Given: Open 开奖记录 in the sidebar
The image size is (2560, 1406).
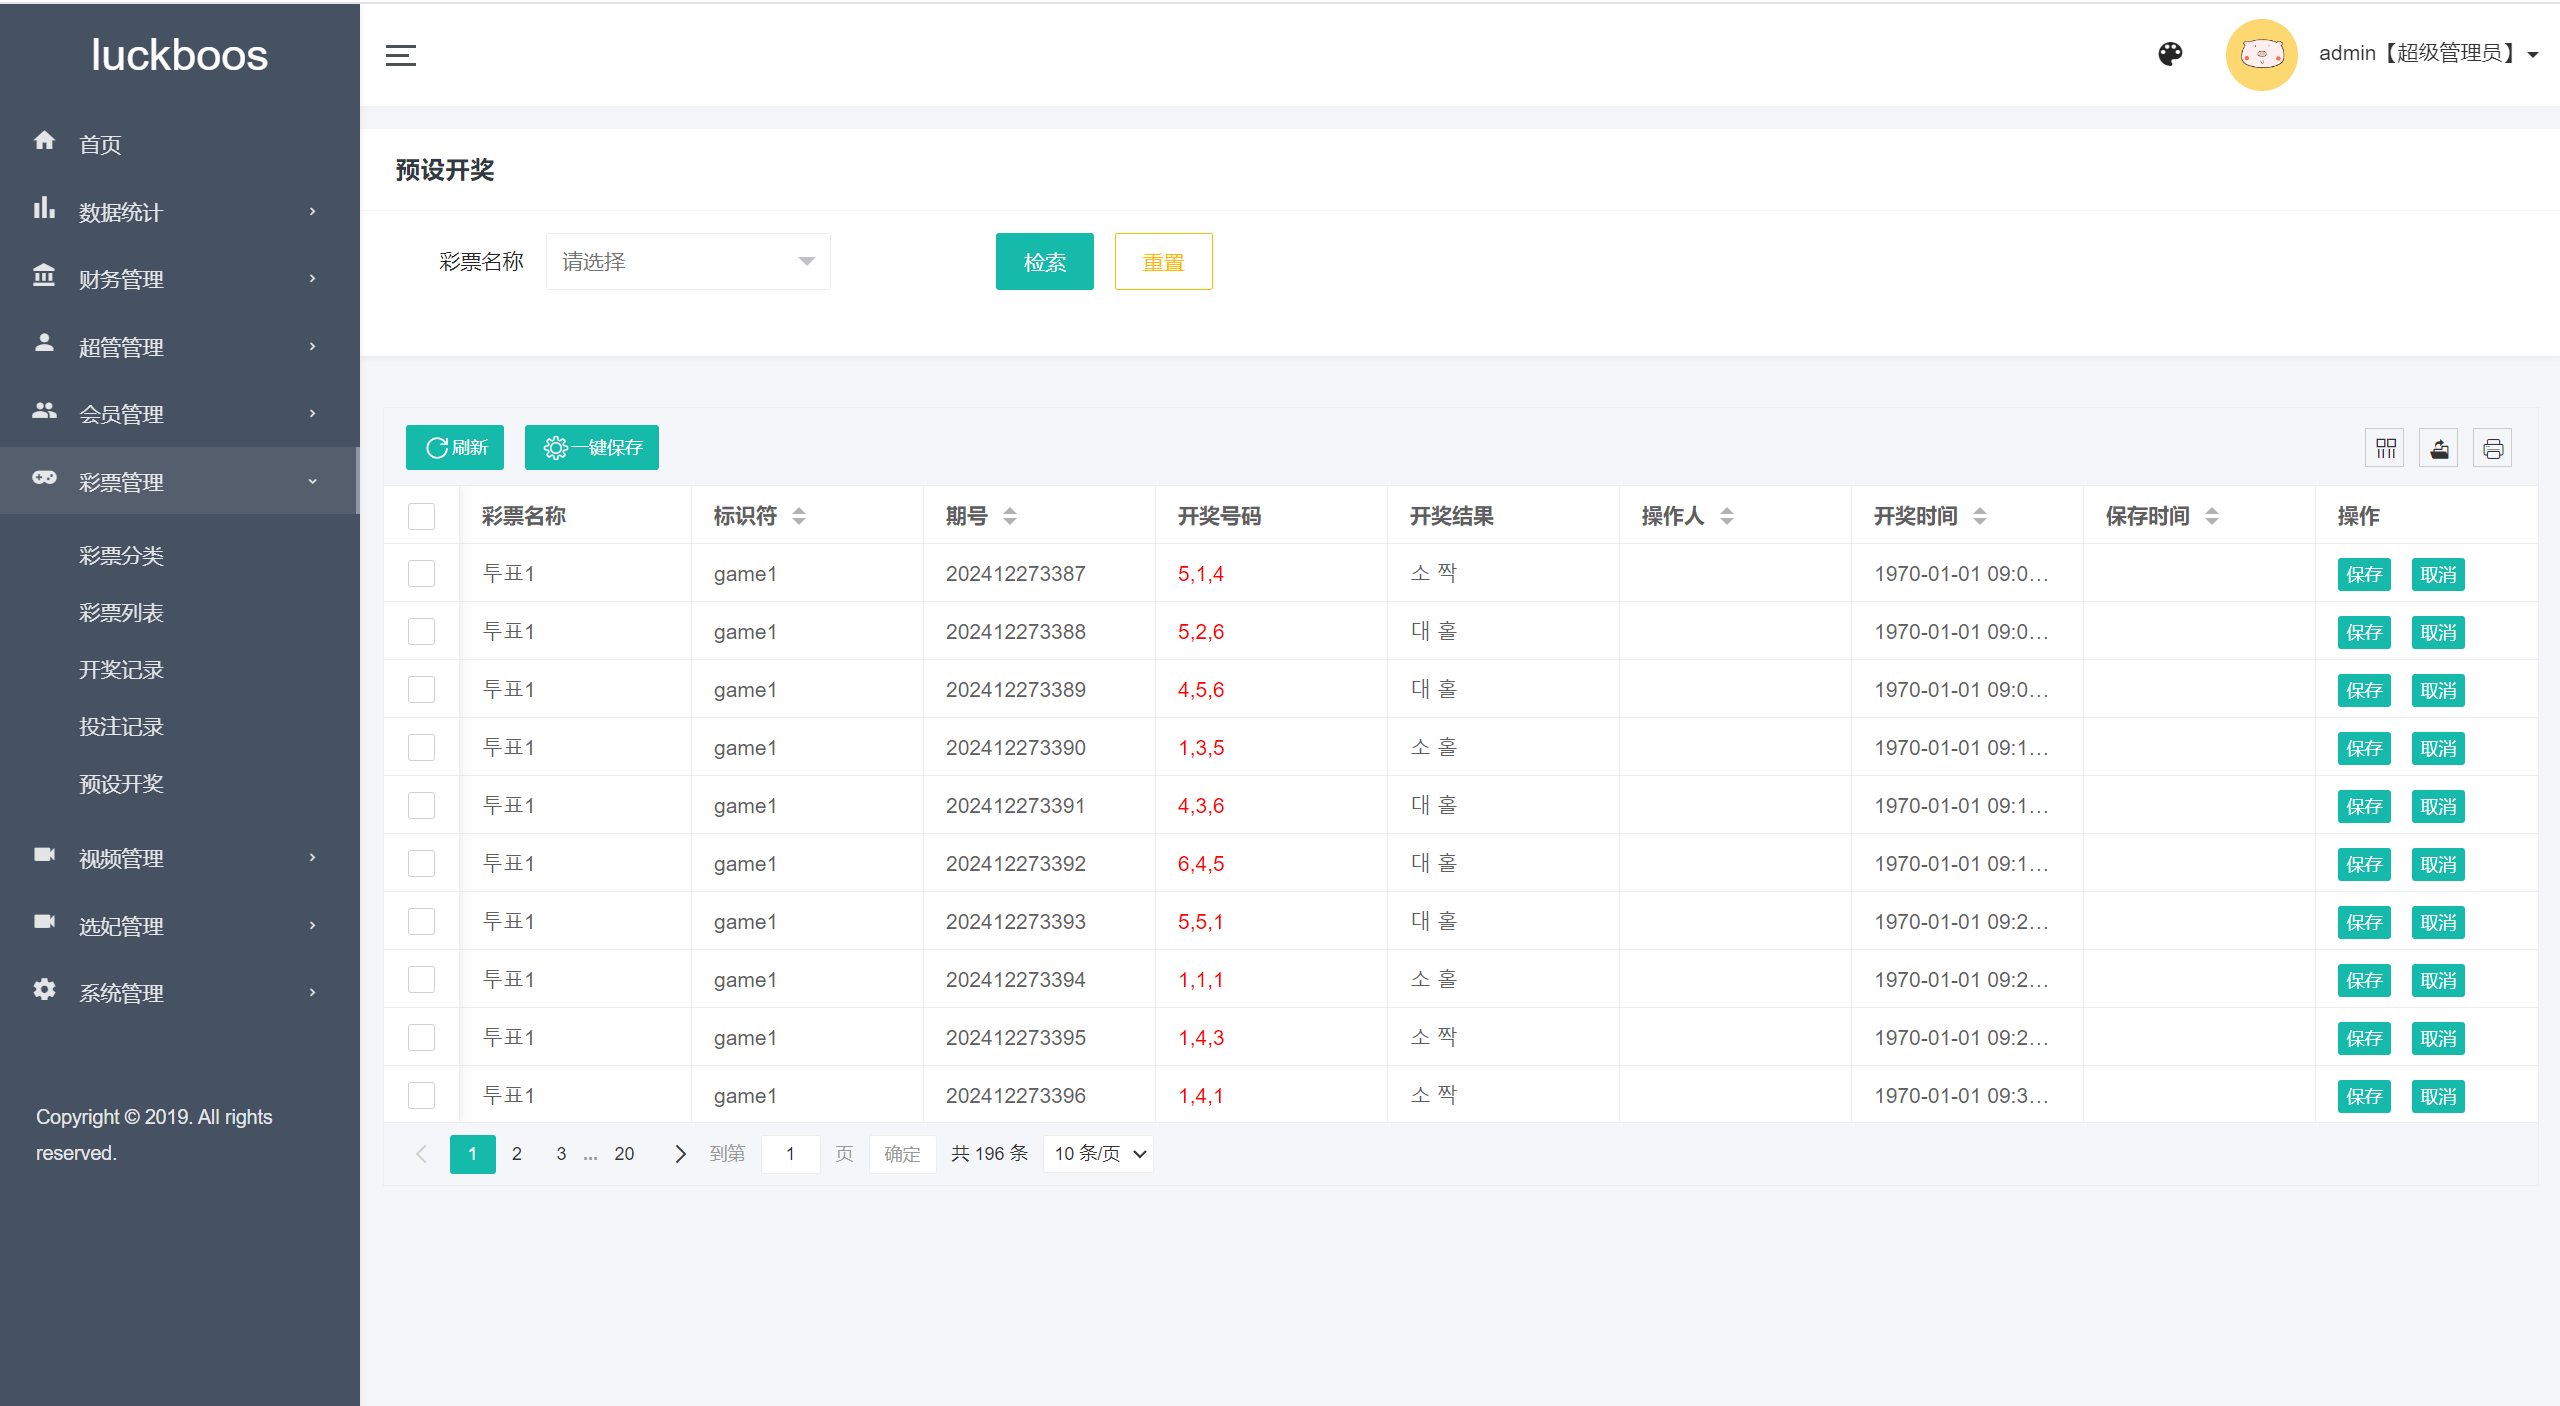Looking at the screenshot, I should coord(121,670).
